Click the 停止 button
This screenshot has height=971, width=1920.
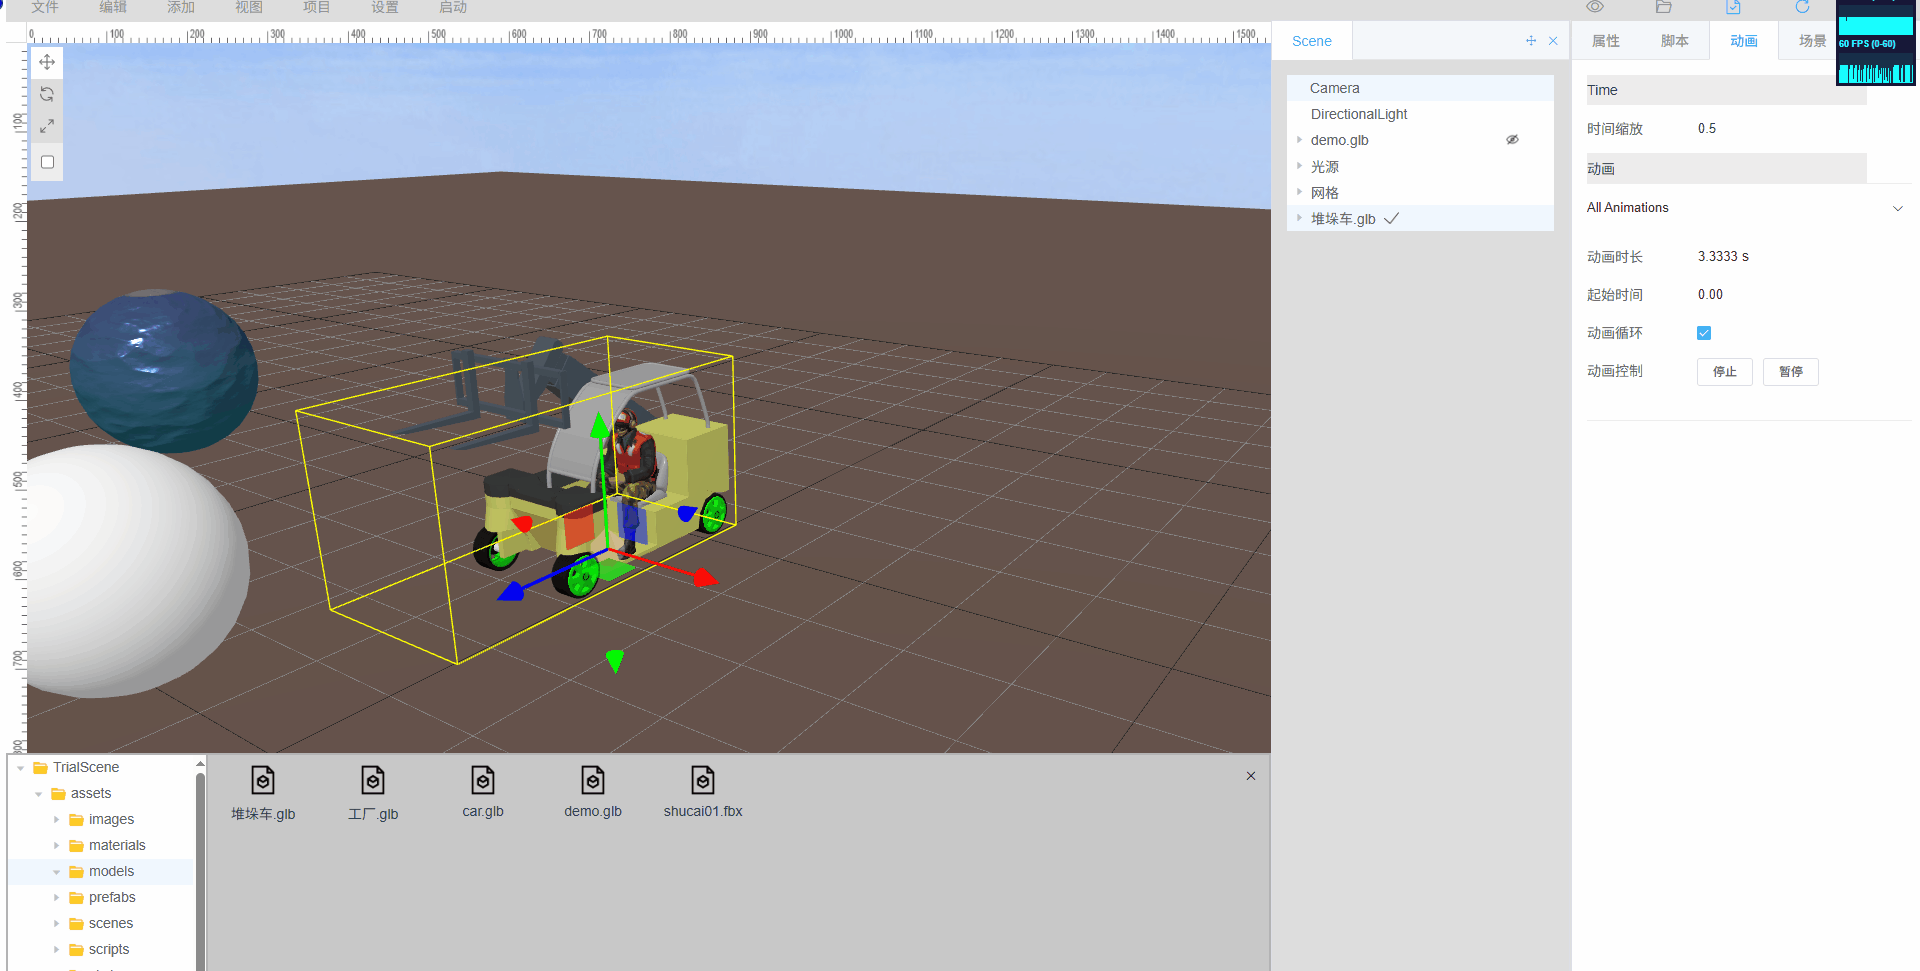pyautogui.click(x=1724, y=372)
